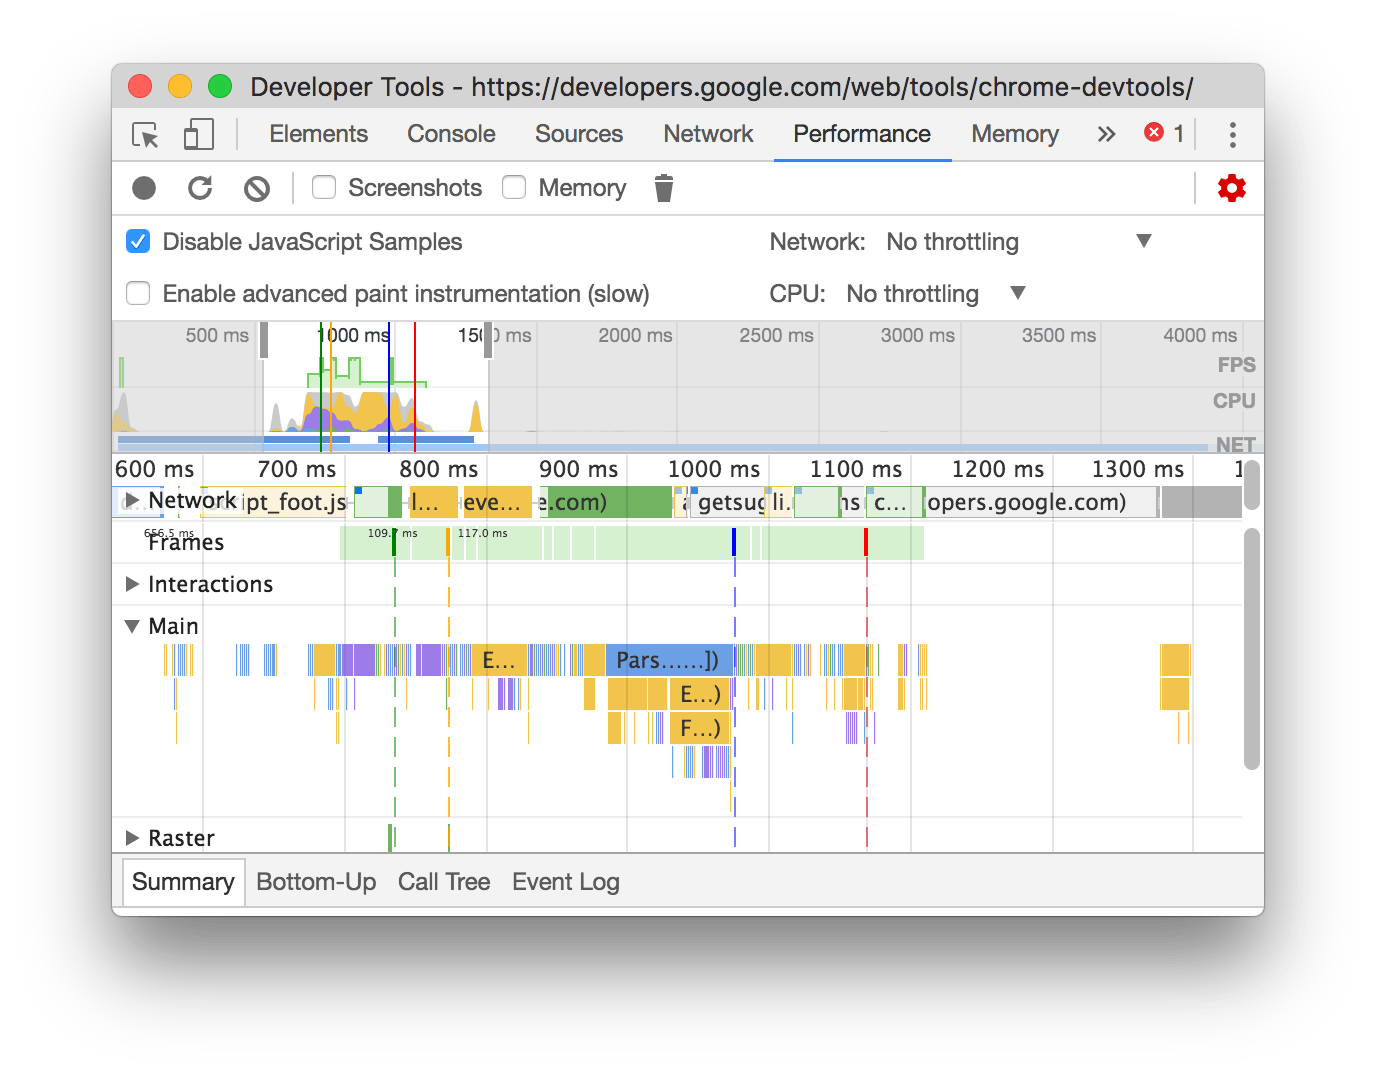The width and height of the screenshot is (1376, 1076).
Task: Enable advanced paint instrumentation
Action: coord(138,293)
